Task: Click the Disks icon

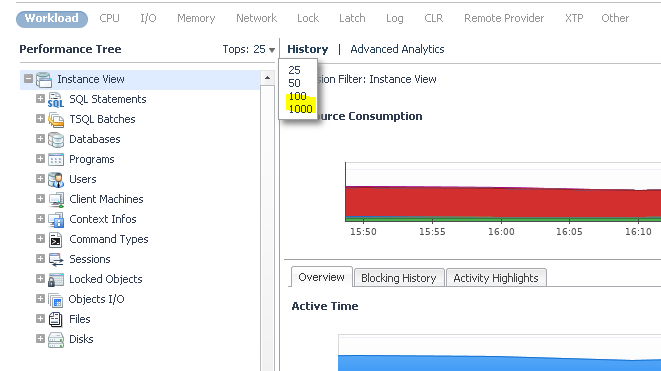Action: point(56,339)
